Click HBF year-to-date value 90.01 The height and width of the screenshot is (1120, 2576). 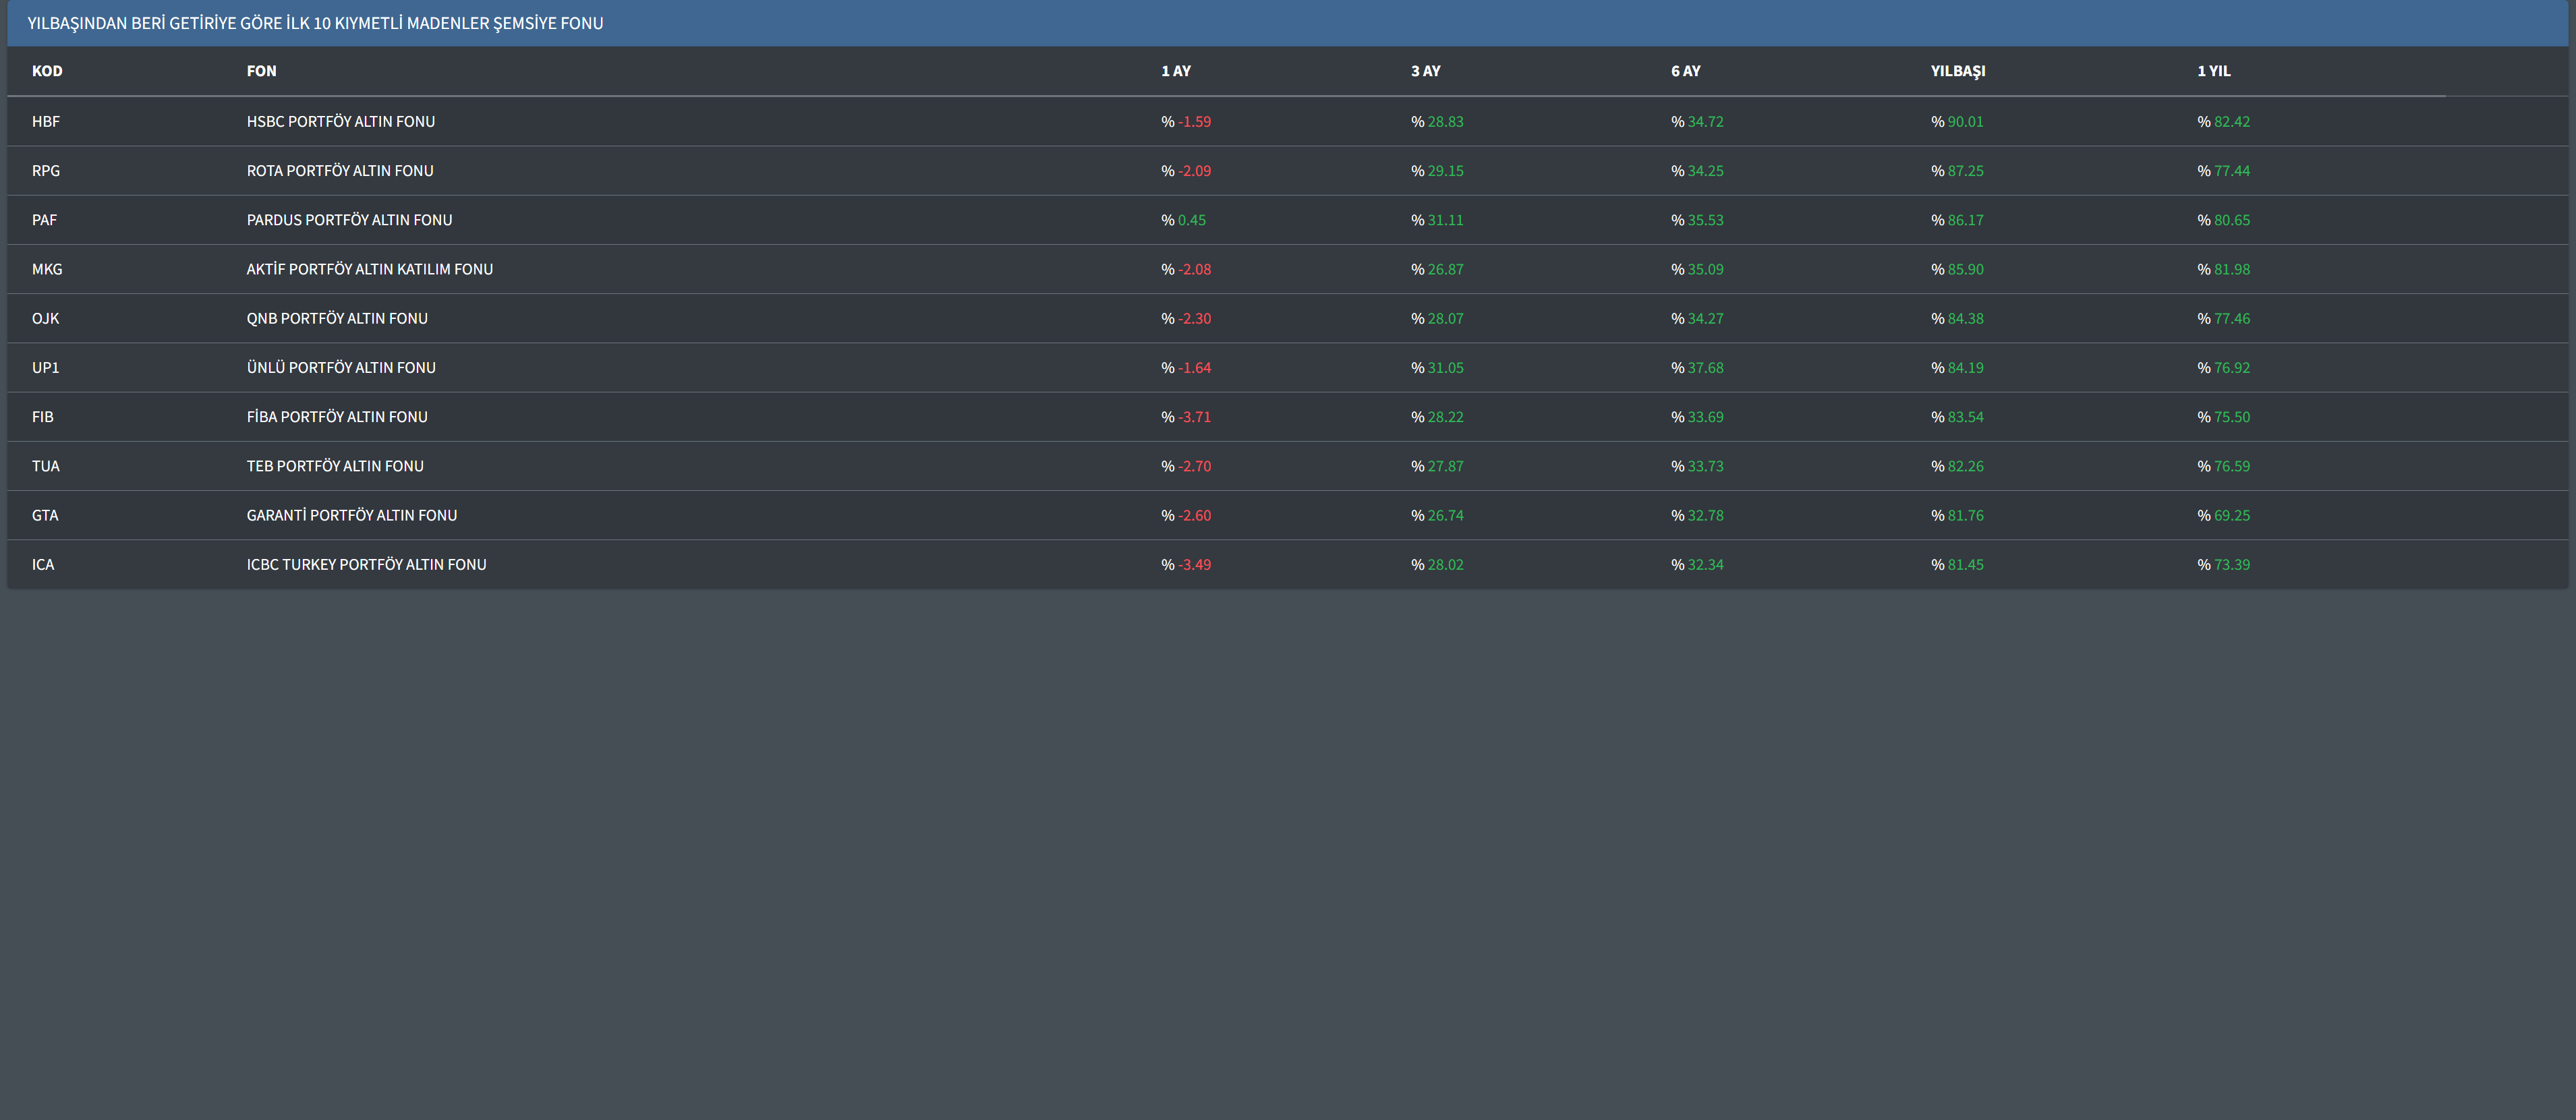click(1965, 122)
